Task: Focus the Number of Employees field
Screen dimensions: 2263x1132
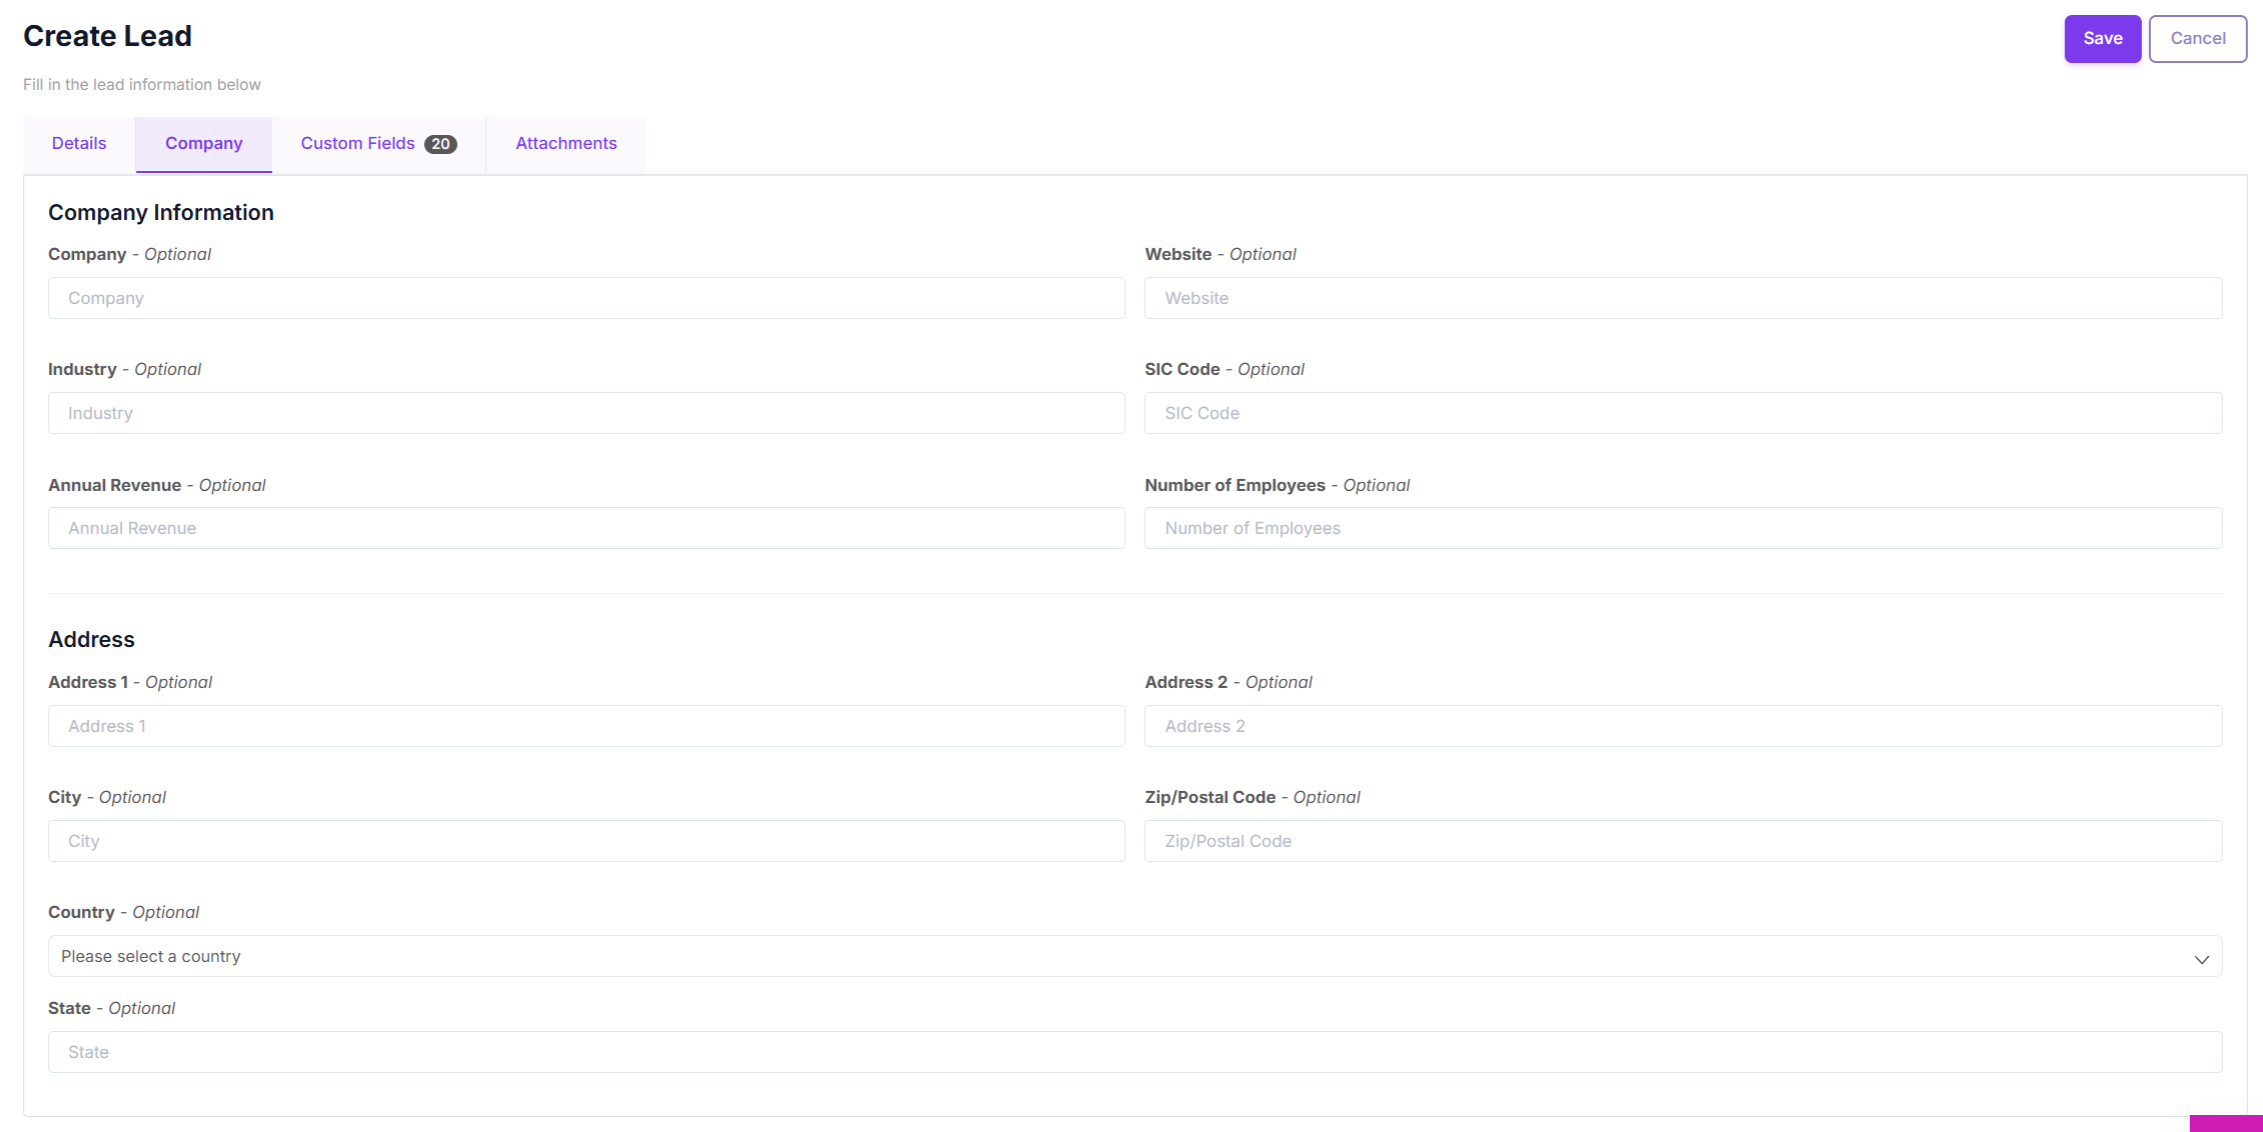Action: click(1683, 528)
